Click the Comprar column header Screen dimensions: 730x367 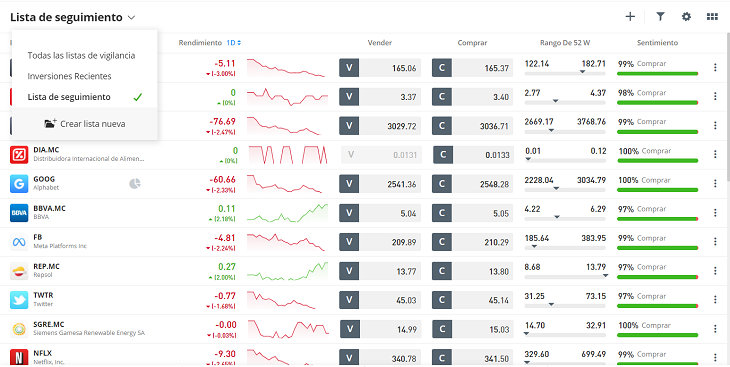[472, 43]
